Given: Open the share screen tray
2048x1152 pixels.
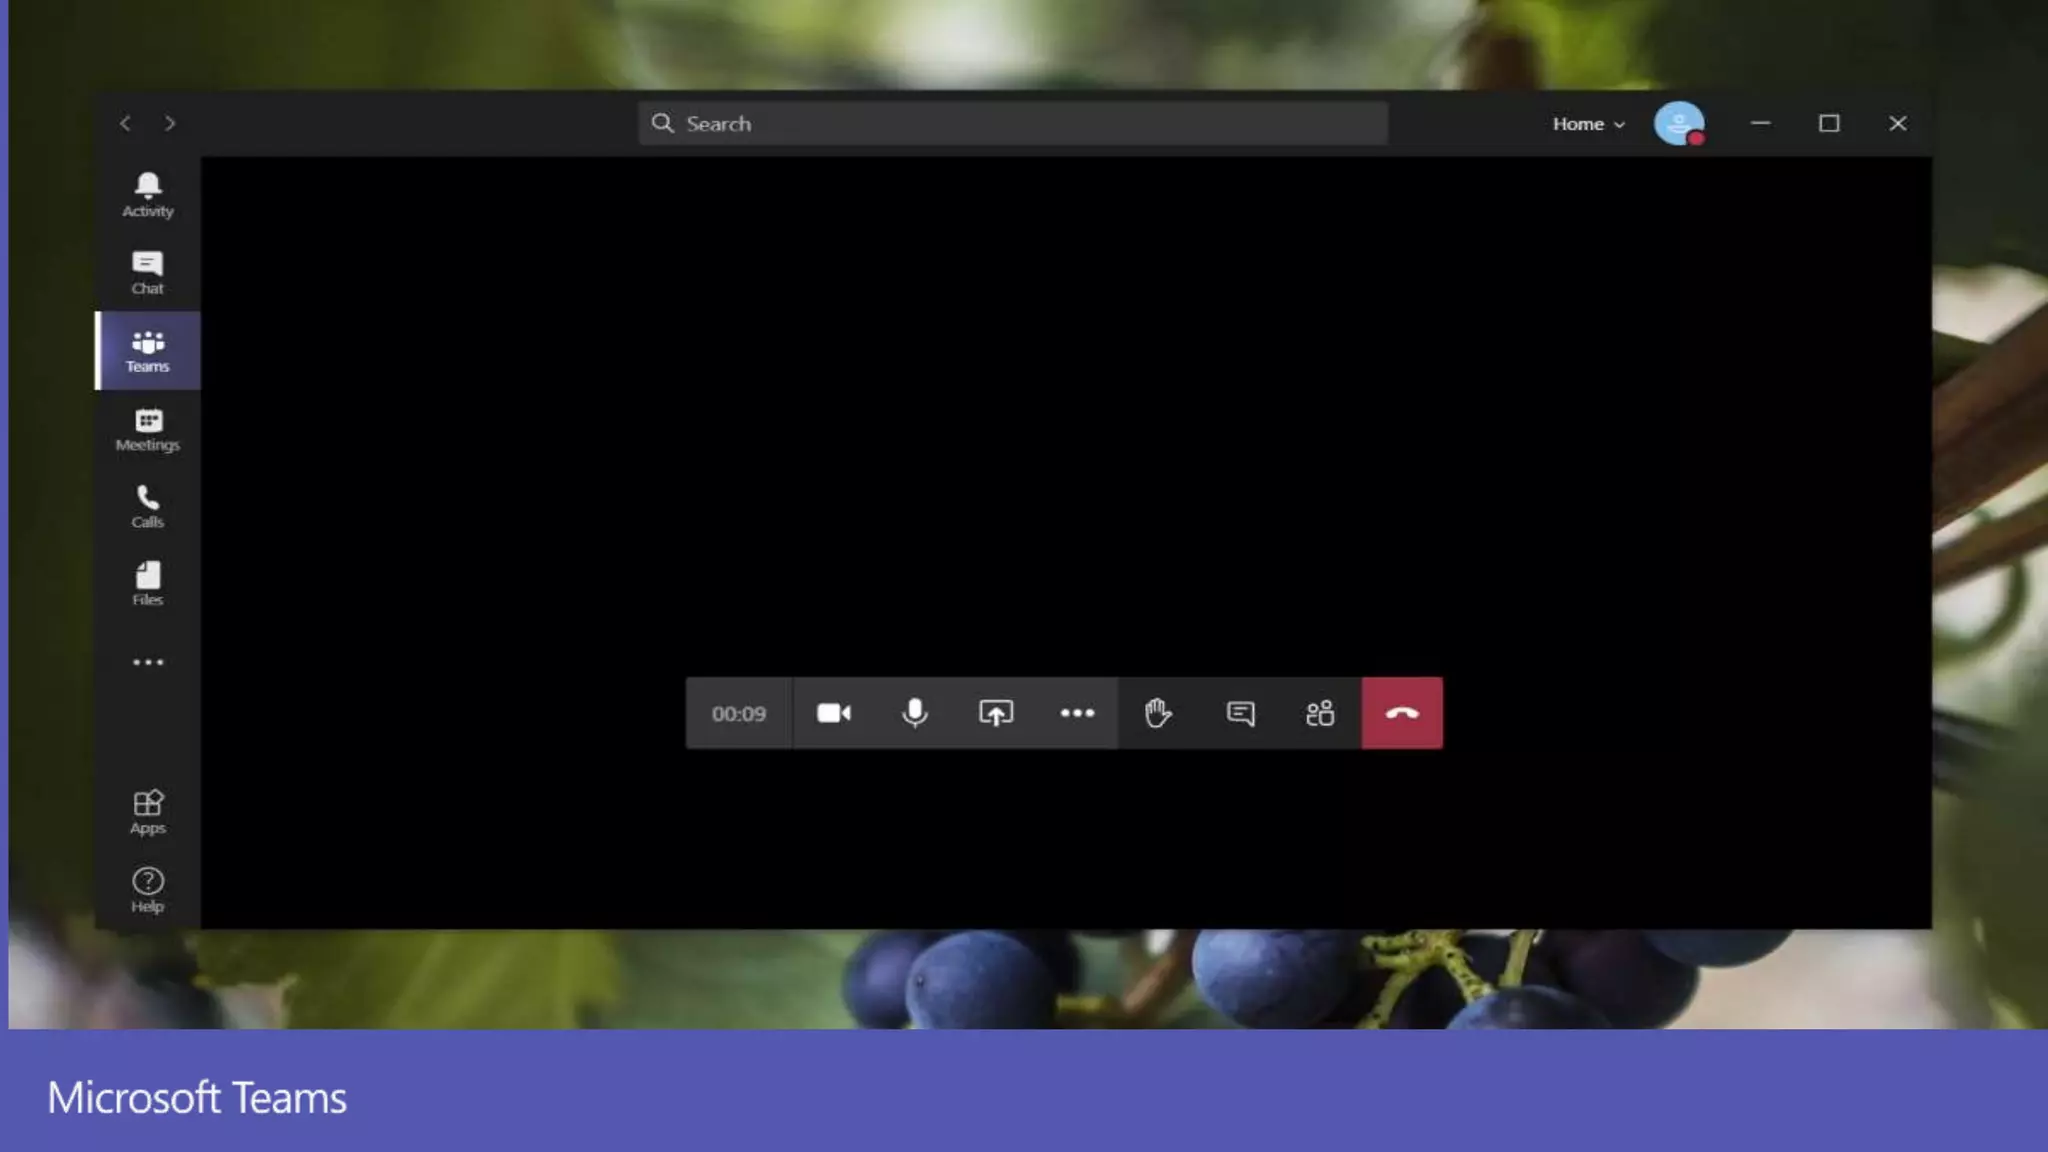Looking at the screenshot, I should (995, 713).
